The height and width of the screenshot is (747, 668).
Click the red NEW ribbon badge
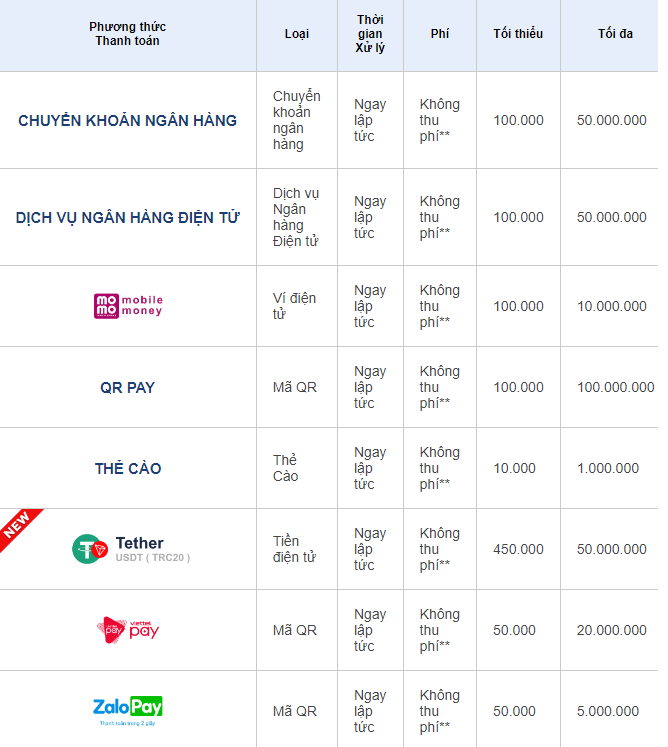(x=20, y=526)
